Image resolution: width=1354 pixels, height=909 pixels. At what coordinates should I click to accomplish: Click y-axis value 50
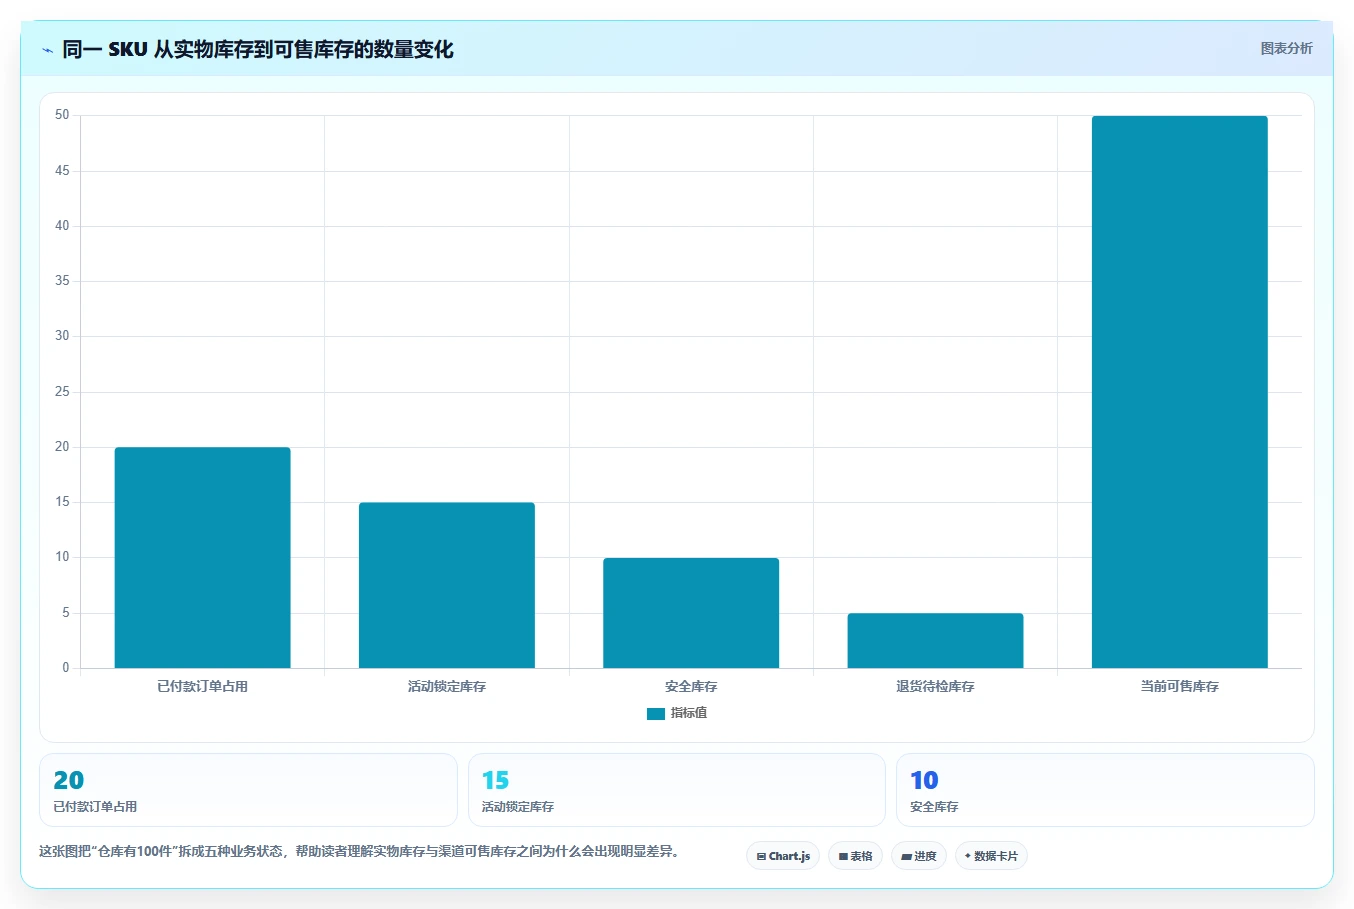(x=62, y=115)
